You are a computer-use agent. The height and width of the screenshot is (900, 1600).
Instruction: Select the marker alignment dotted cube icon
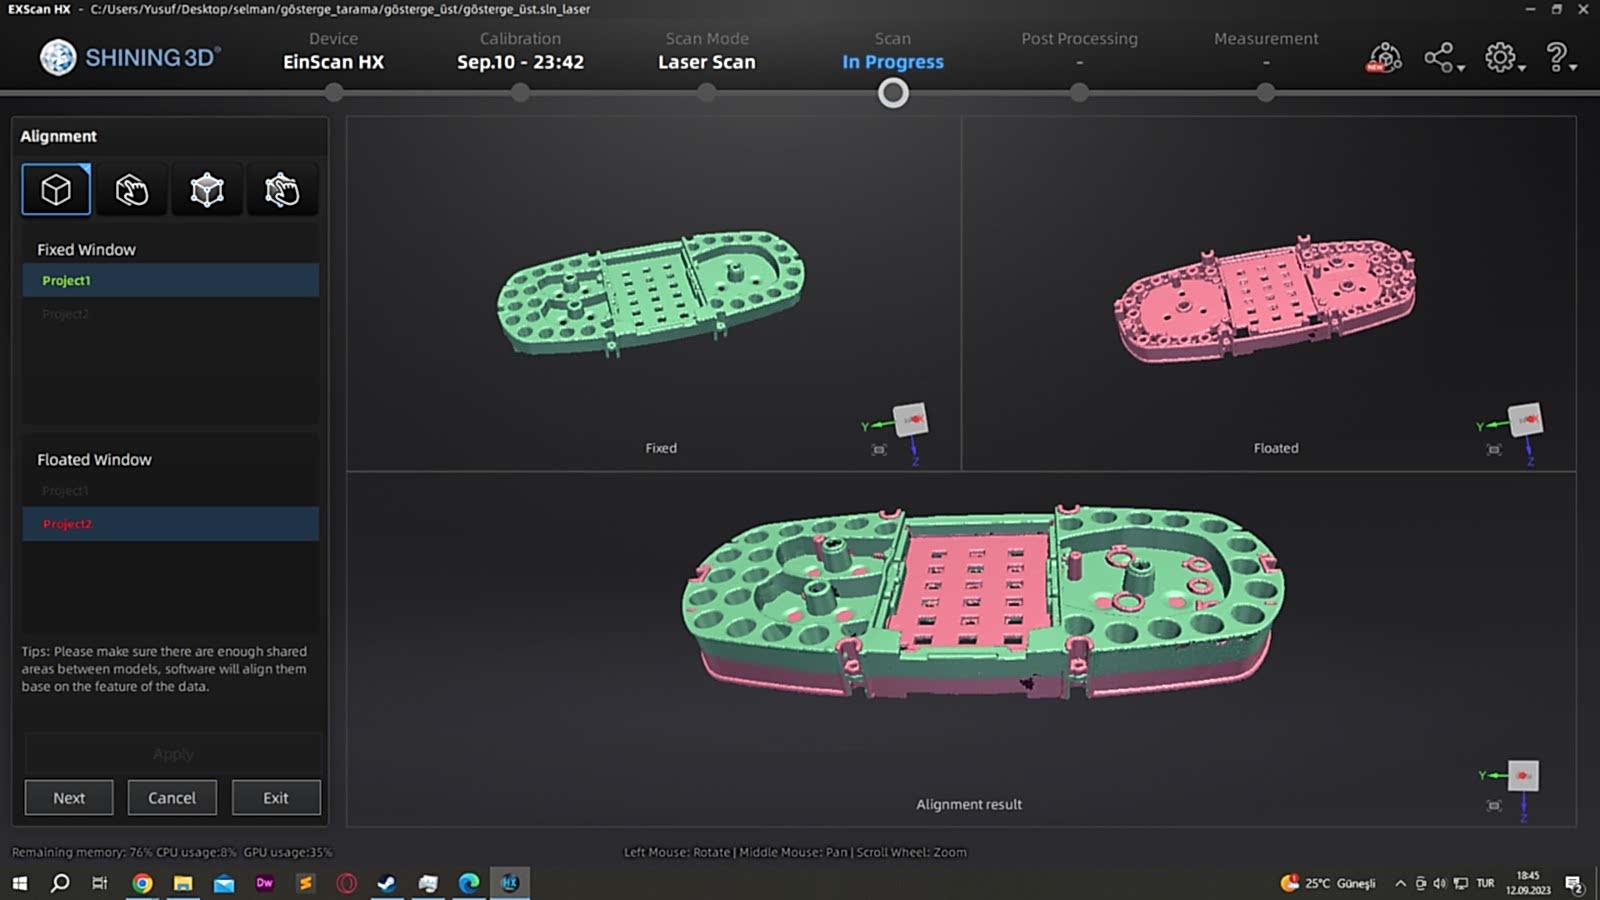pyautogui.click(x=207, y=190)
